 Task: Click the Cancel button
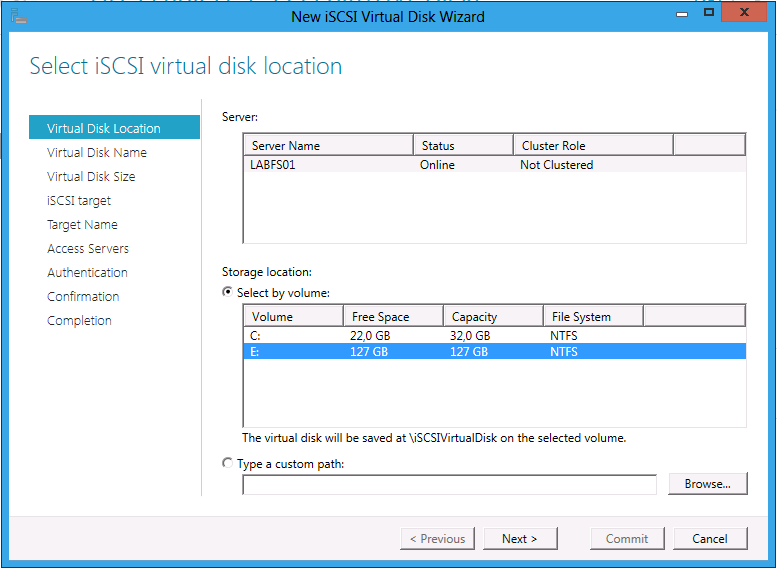coord(710,538)
